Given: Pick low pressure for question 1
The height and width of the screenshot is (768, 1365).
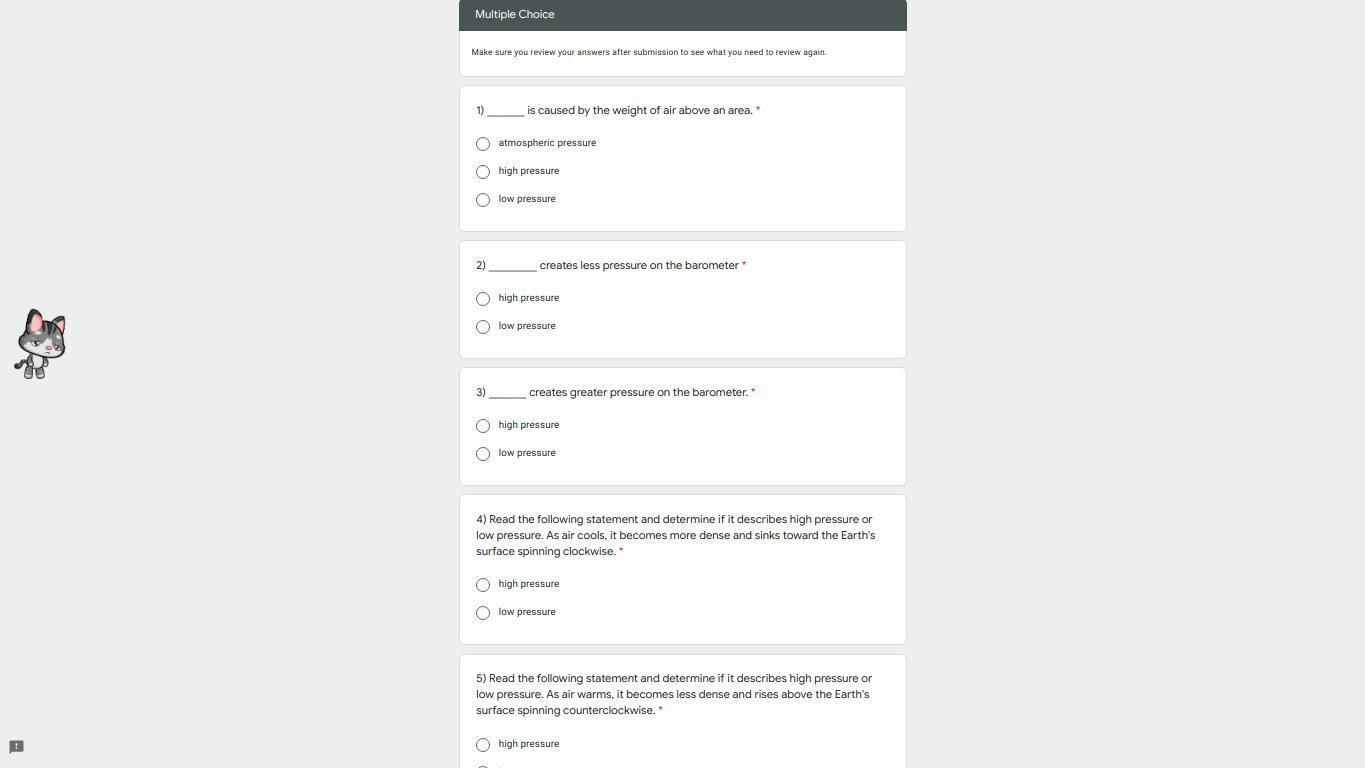Looking at the screenshot, I should [483, 200].
